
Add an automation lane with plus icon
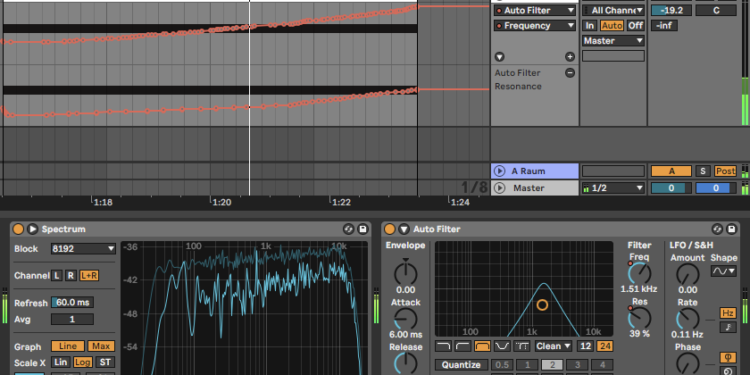point(570,57)
